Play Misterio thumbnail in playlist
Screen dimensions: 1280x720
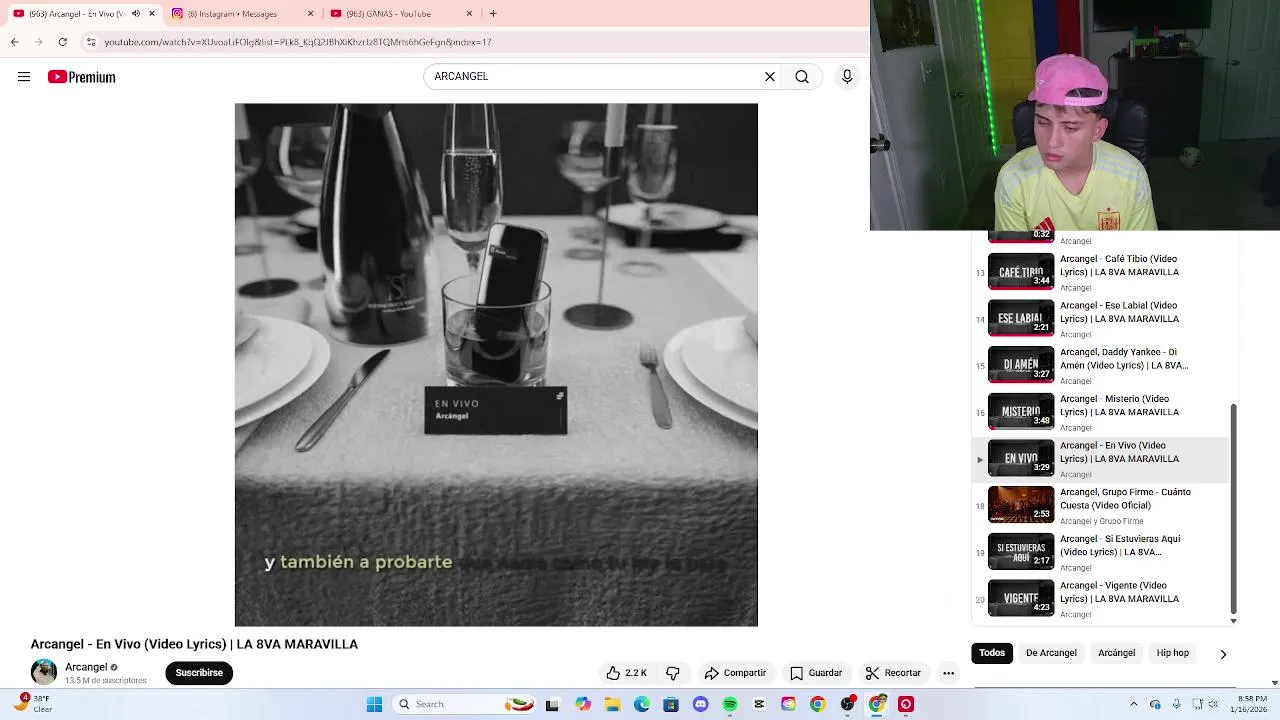click(1021, 411)
